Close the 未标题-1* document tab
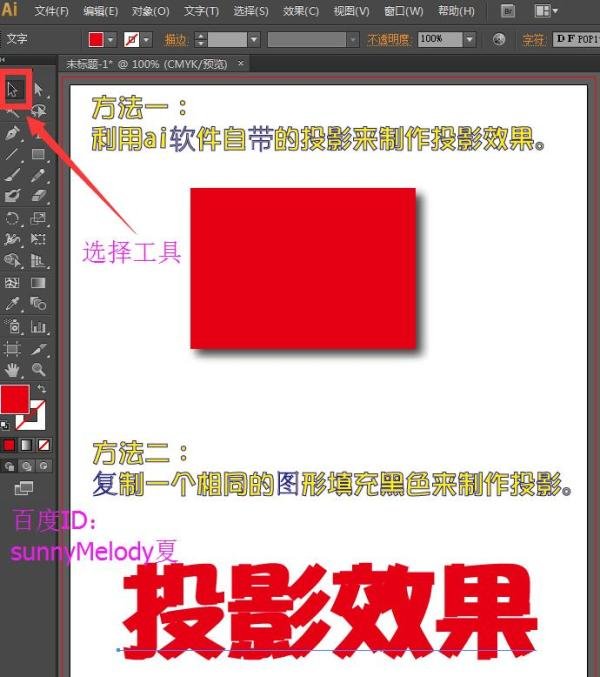 (x=241, y=63)
